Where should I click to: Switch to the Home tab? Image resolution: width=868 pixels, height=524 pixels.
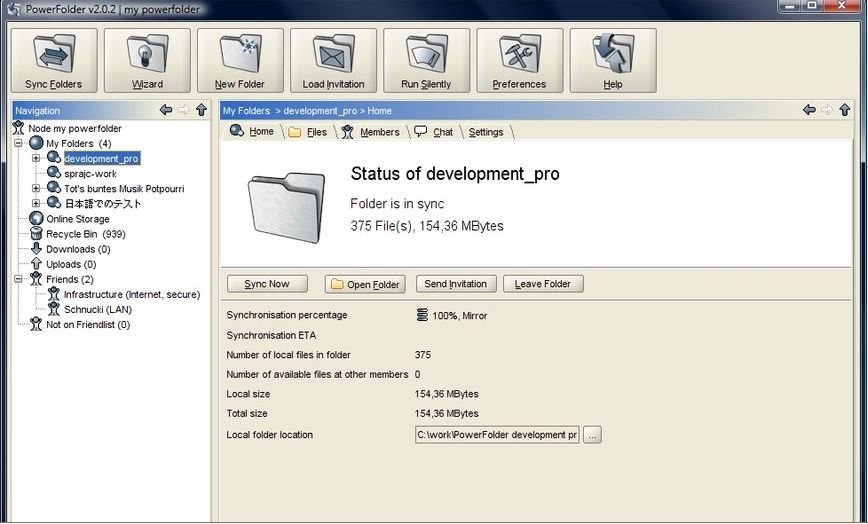252,132
